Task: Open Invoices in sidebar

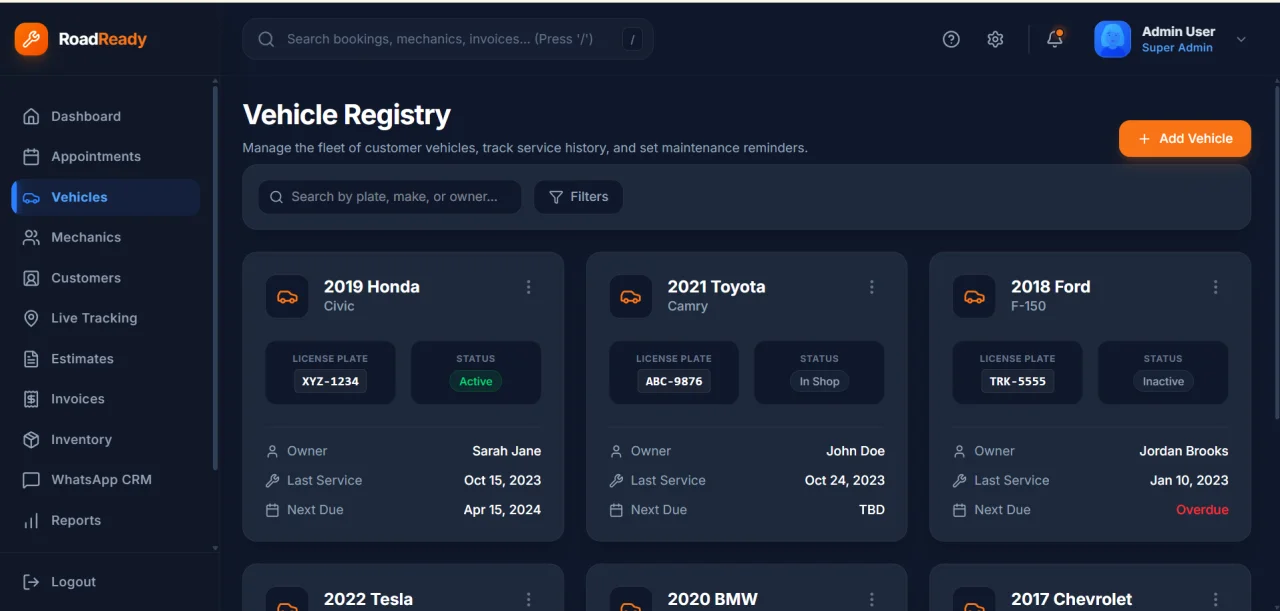Action: 106,399
